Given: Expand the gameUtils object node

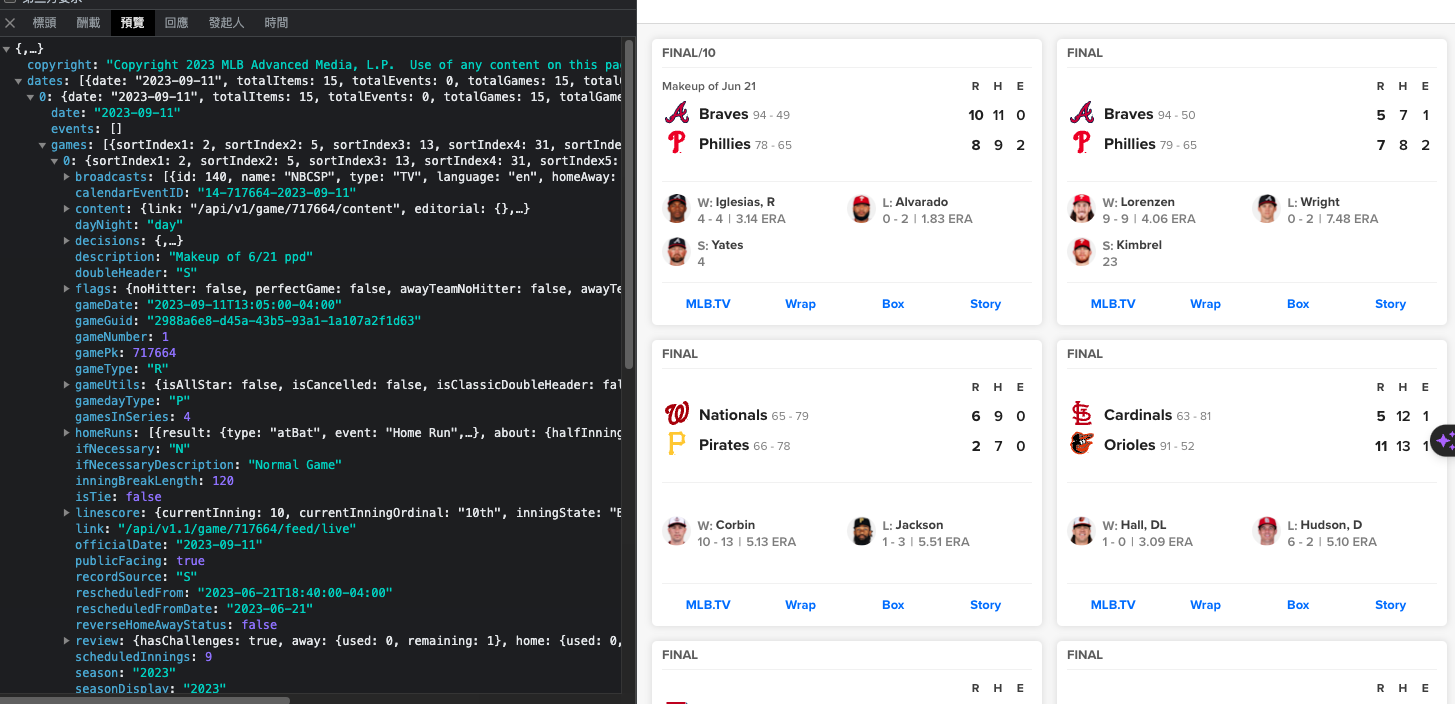Looking at the screenshot, I should (67, 385).
